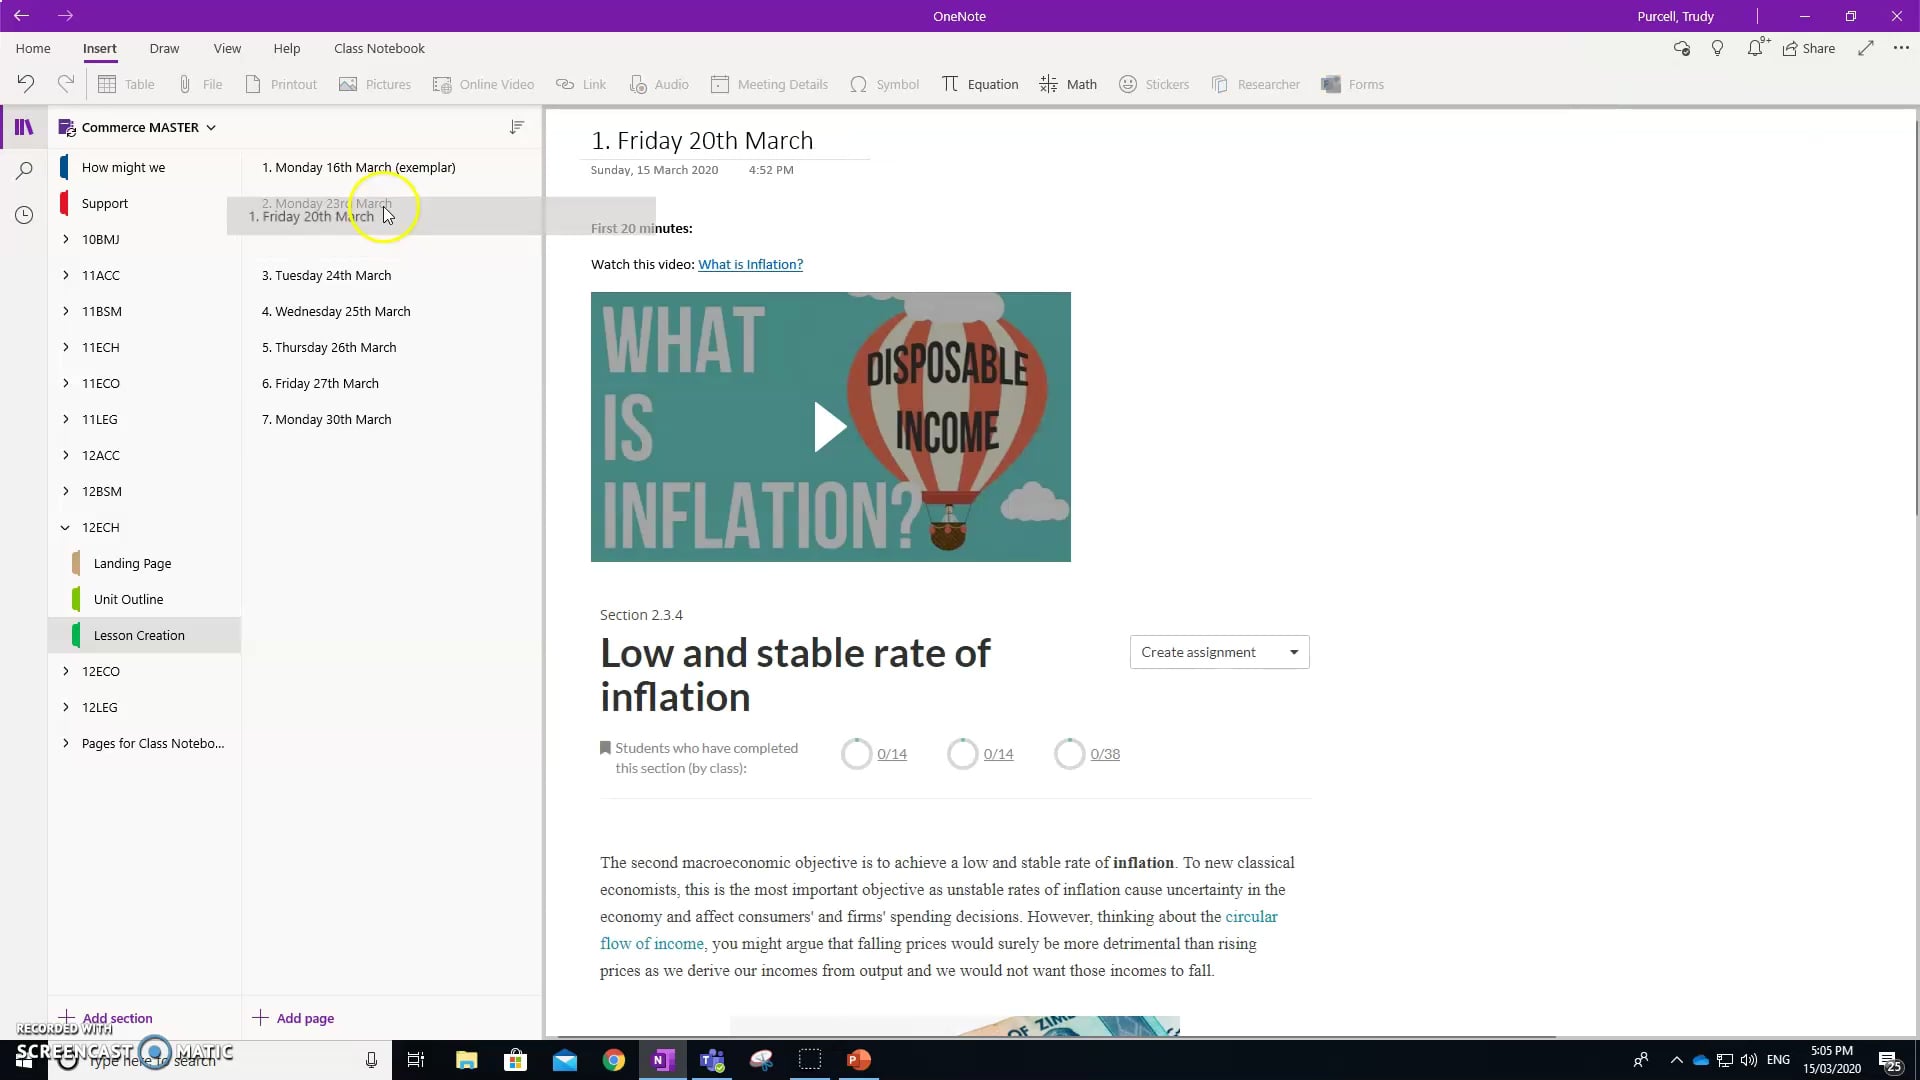1920x1080 pixels.
Task: Play the What is Inflation video
Action: tap(830, 427)
